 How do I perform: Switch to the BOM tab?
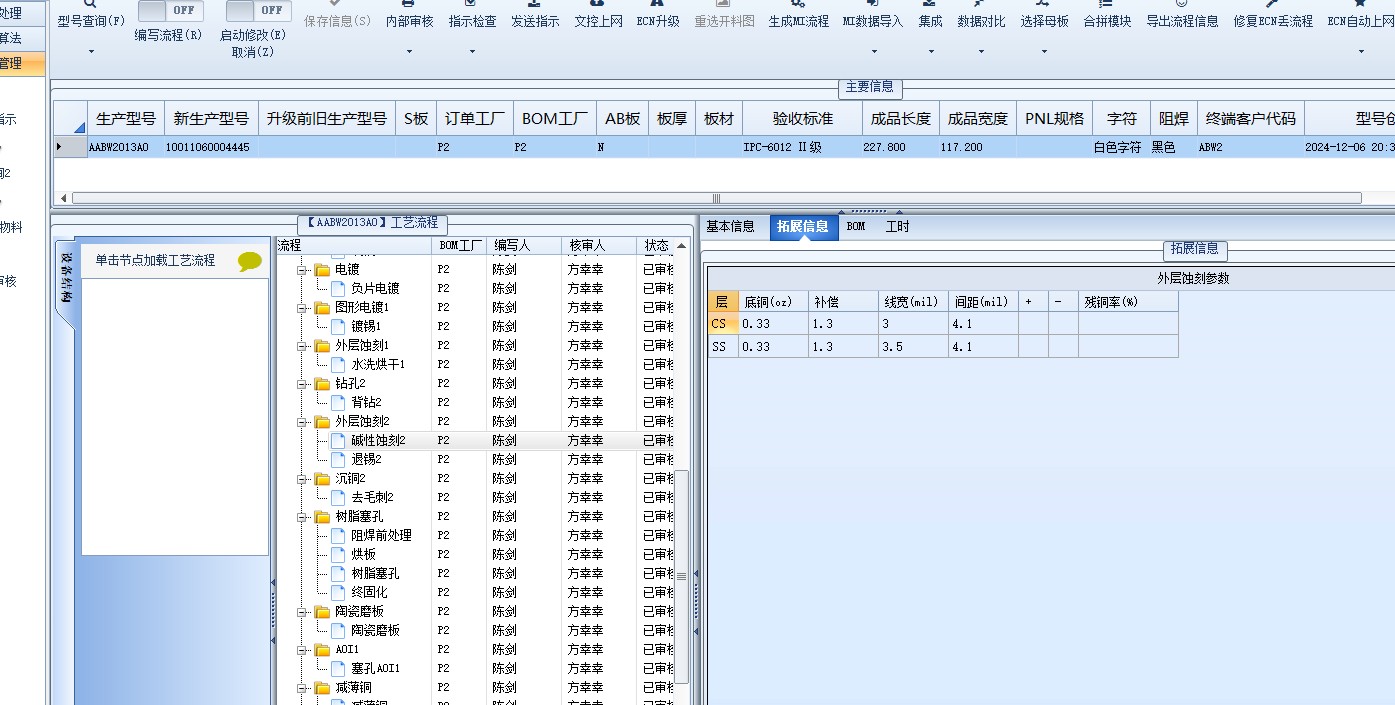click(856, 227)
